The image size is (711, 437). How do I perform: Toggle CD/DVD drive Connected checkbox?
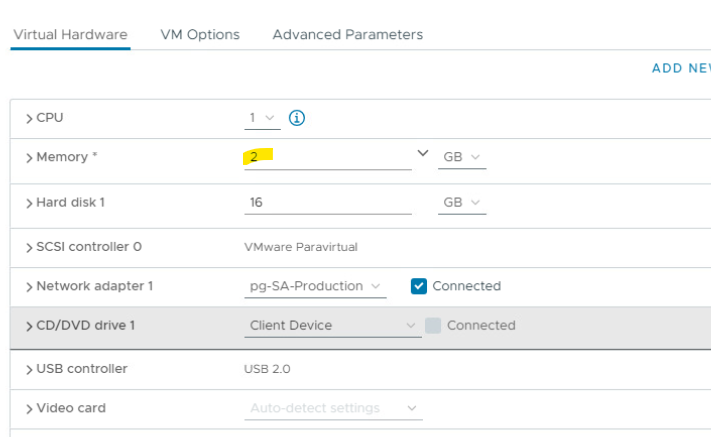pos(433,325)
